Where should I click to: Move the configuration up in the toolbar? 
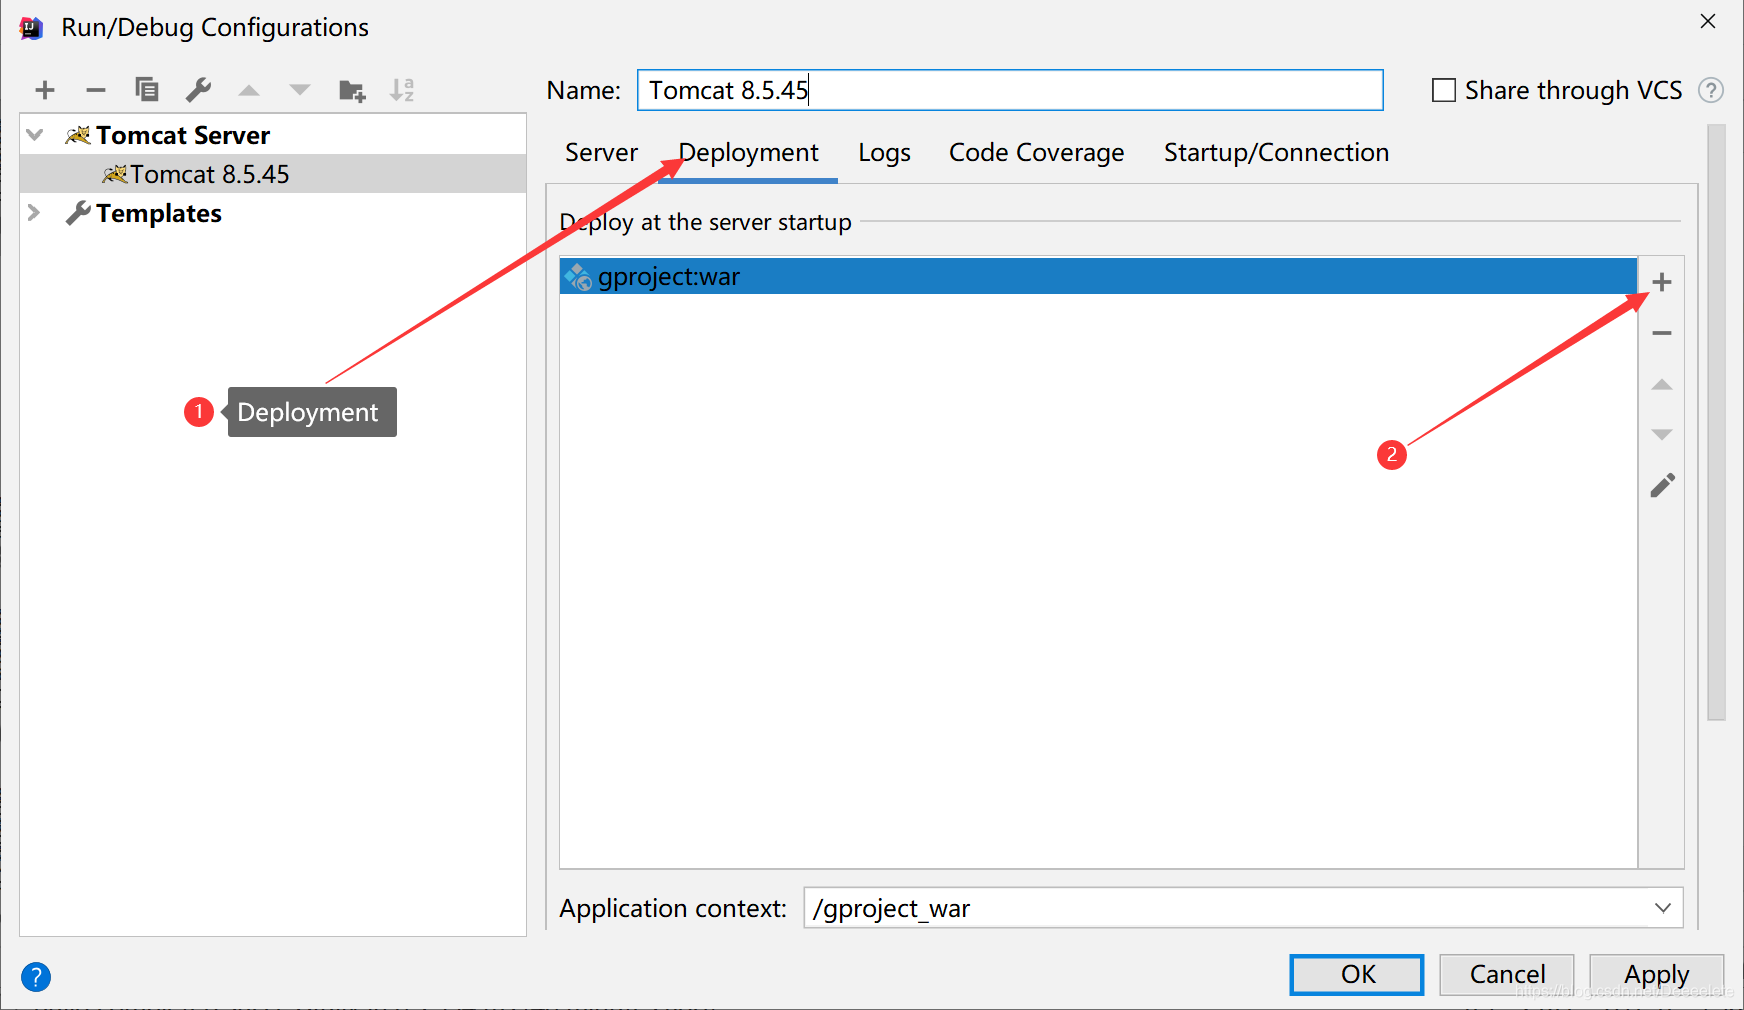point(249,90)
